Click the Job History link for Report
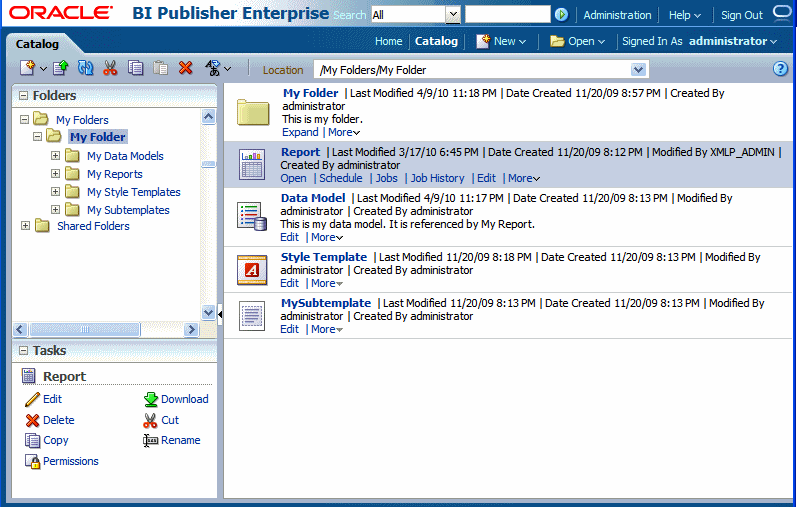 click(x=438, y=178)
